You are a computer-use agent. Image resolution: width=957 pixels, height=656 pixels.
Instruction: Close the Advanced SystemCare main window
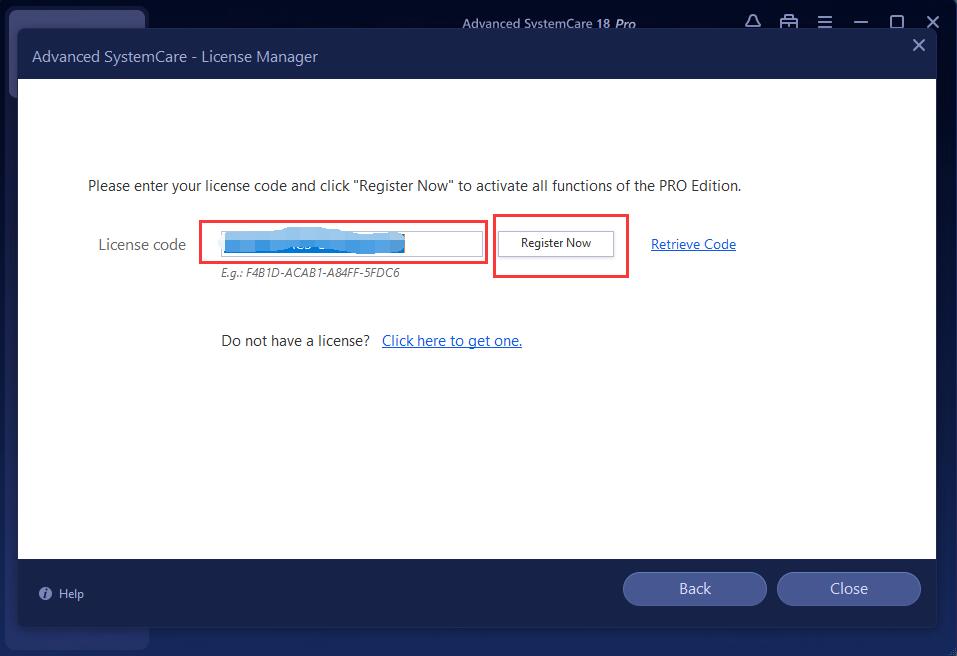933,22
